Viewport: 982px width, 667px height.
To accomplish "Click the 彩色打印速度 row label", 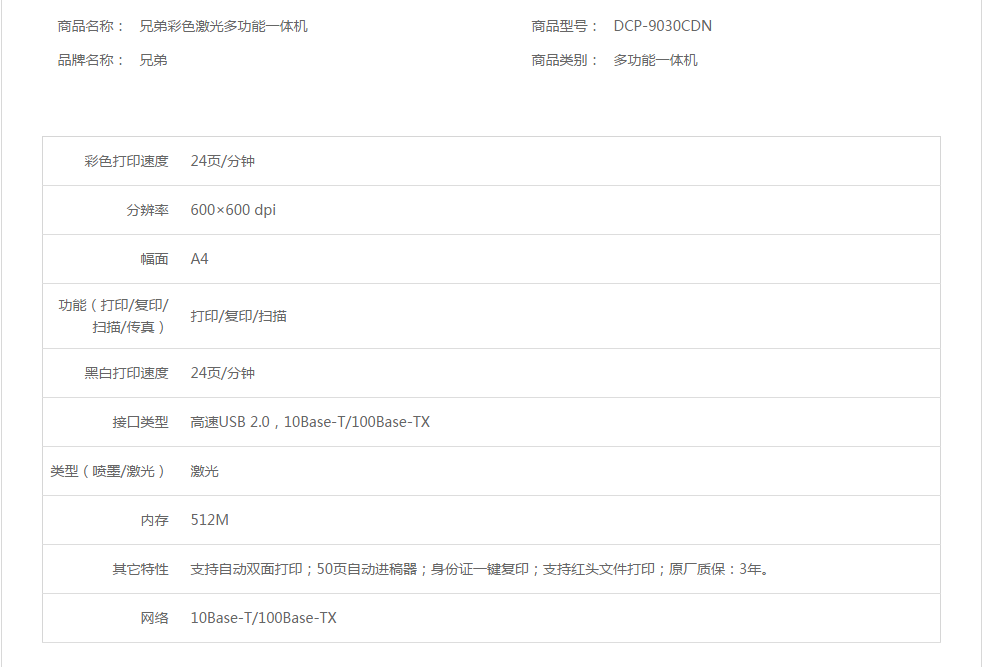I will (x=127, y=161).
